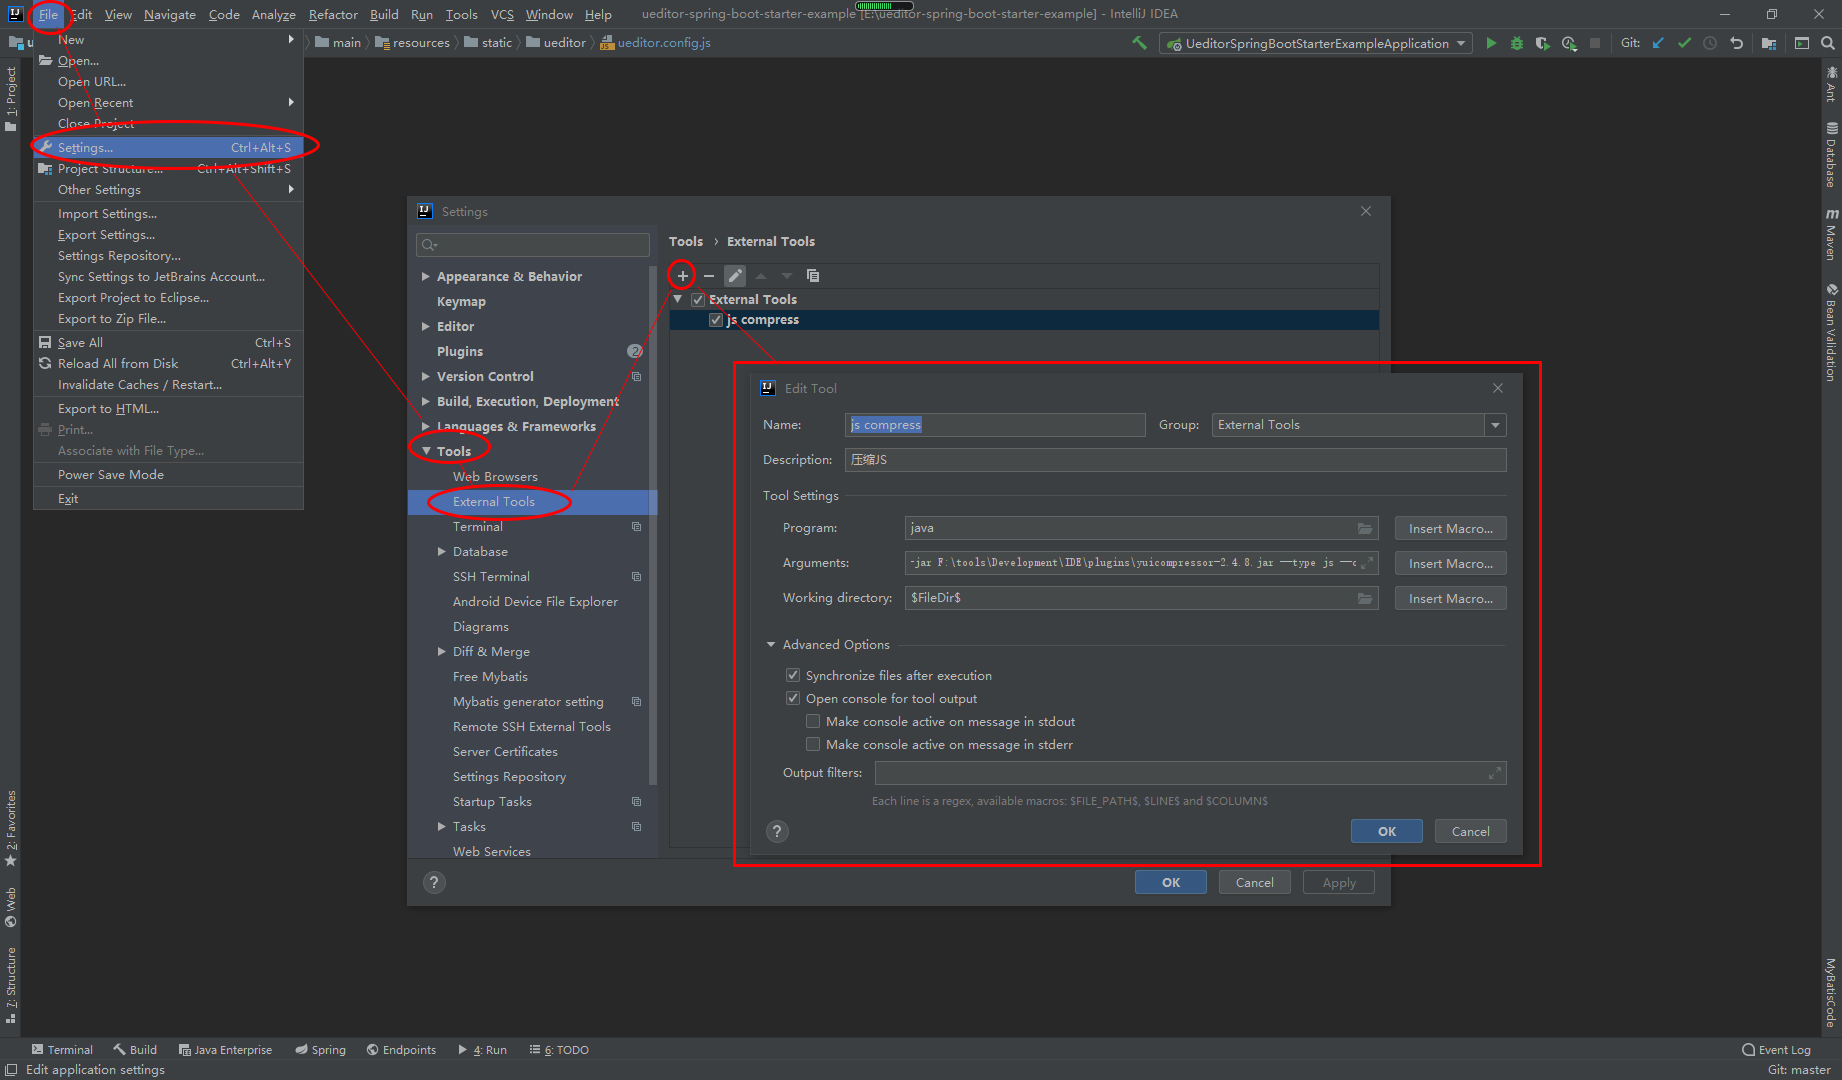Collapse the Advanced Options section

pyautogui.click(x=770, y=644)
